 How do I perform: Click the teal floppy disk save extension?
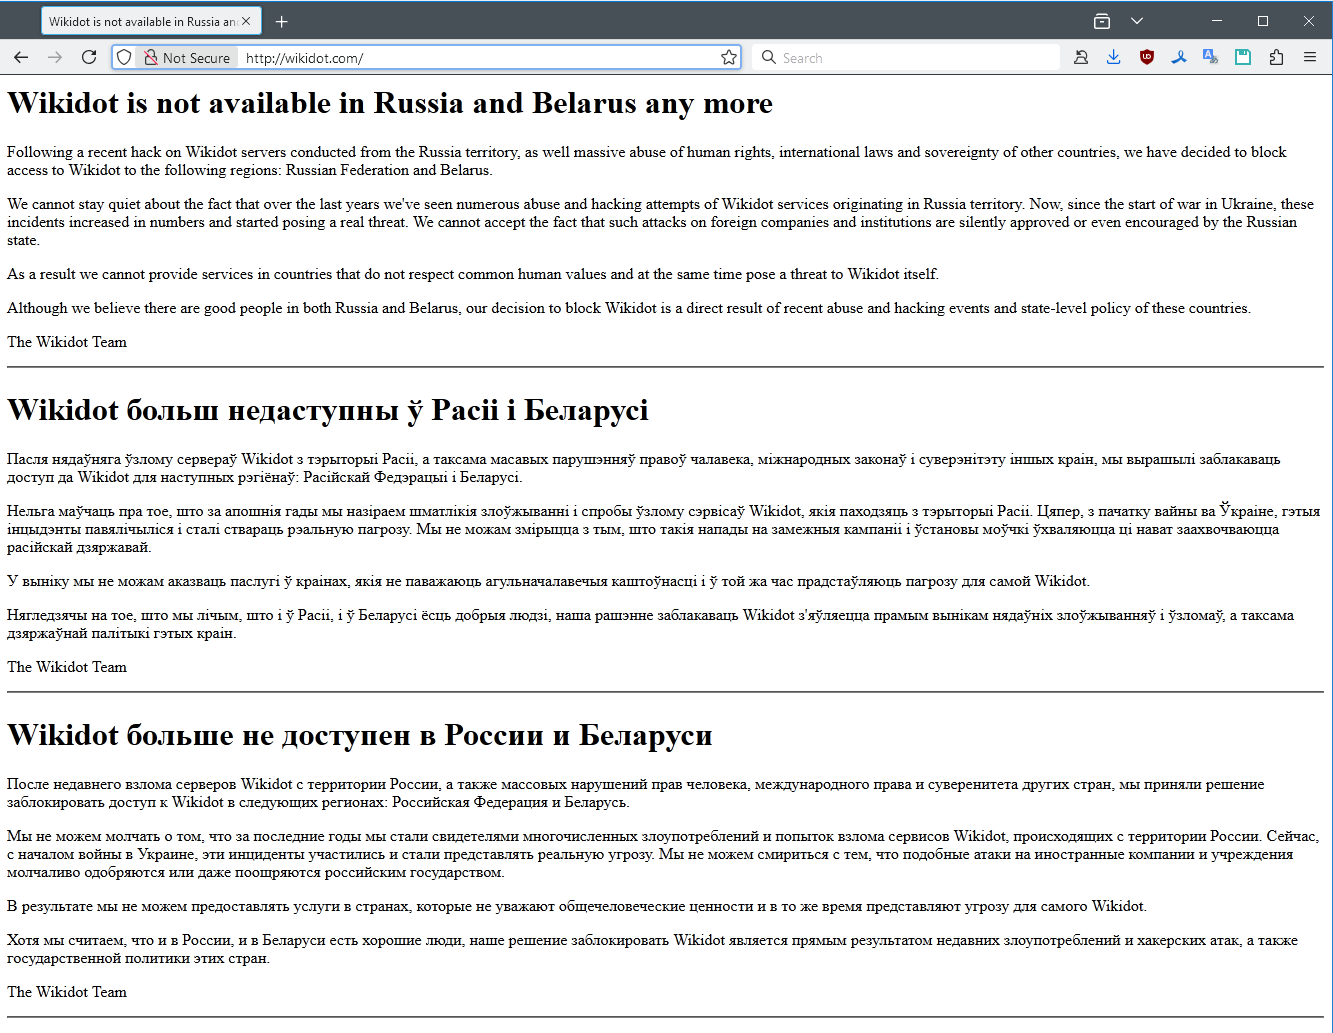[x=1243, y=58]
